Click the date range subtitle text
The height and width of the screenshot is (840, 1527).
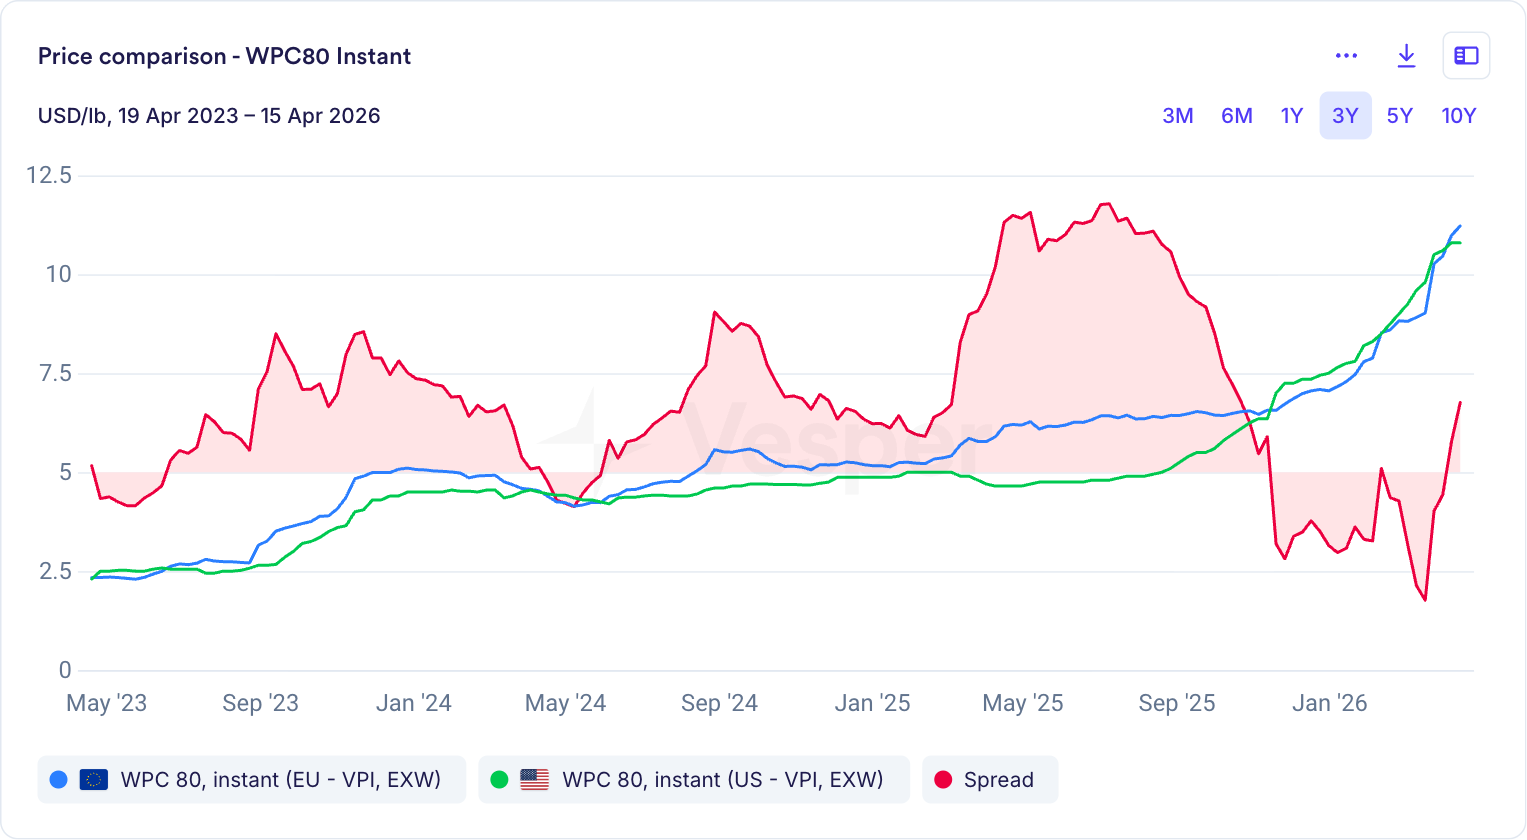coord(209,116)
